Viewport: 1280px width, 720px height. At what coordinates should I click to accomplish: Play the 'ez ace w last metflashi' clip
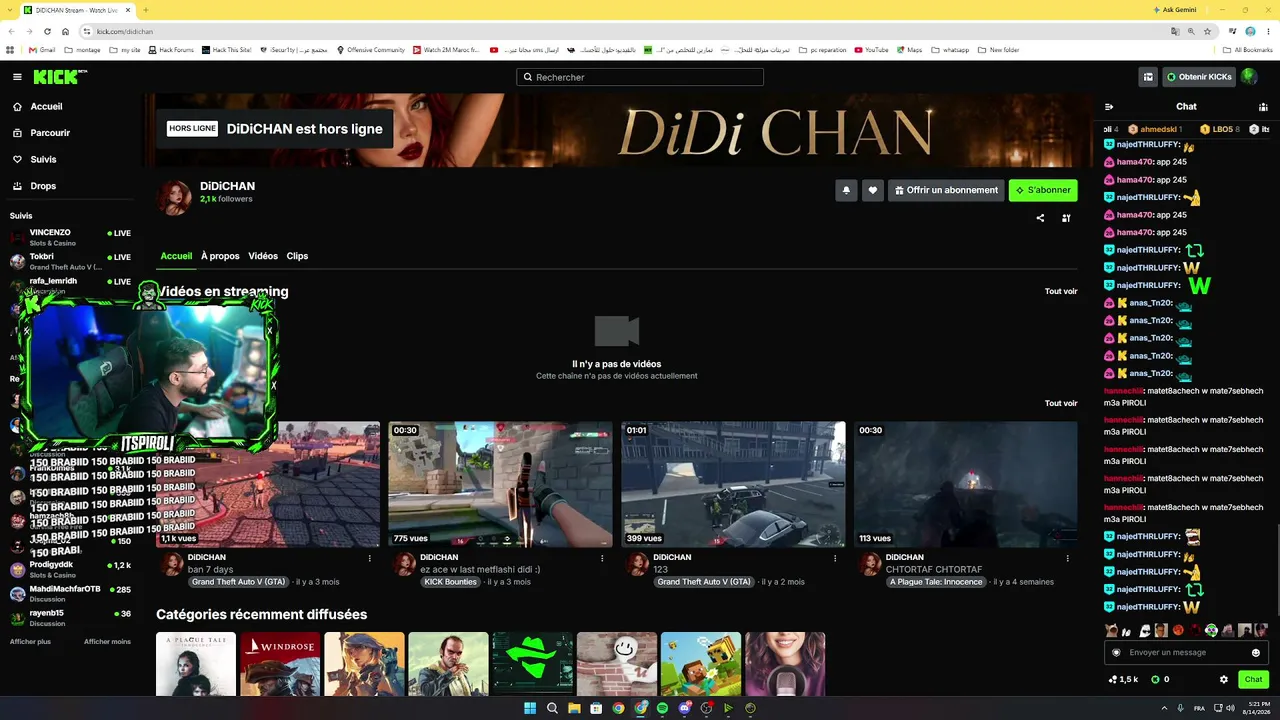[x=500, y=484]
